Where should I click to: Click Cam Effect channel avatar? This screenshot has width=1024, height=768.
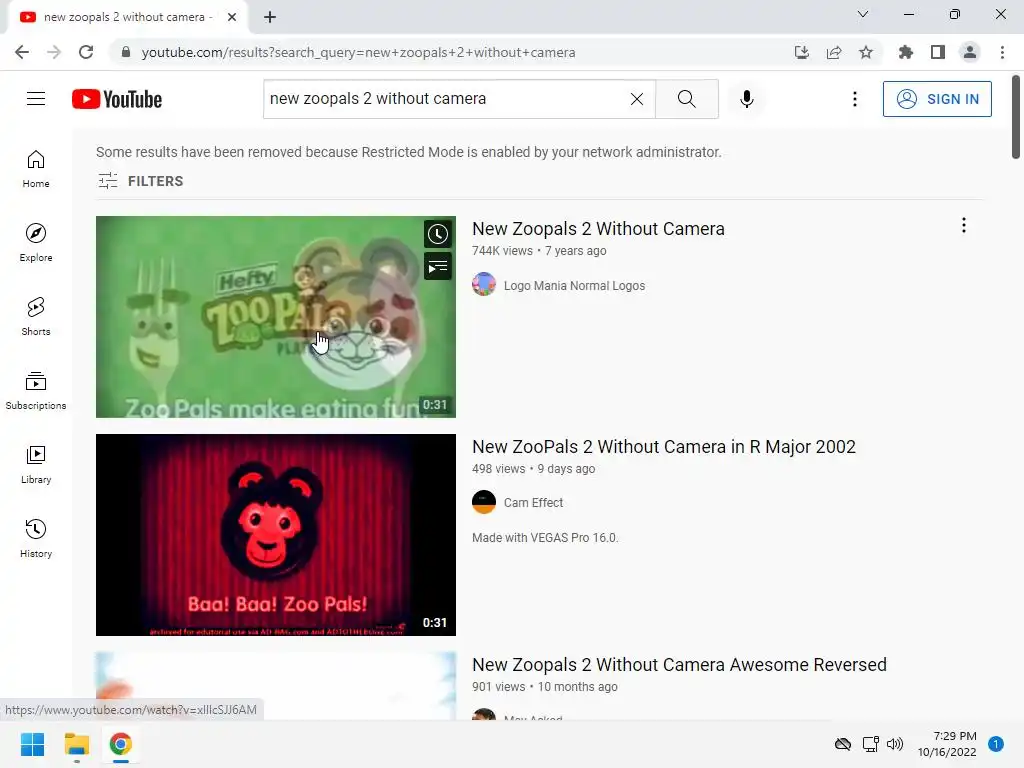click(x=484, y=502)
